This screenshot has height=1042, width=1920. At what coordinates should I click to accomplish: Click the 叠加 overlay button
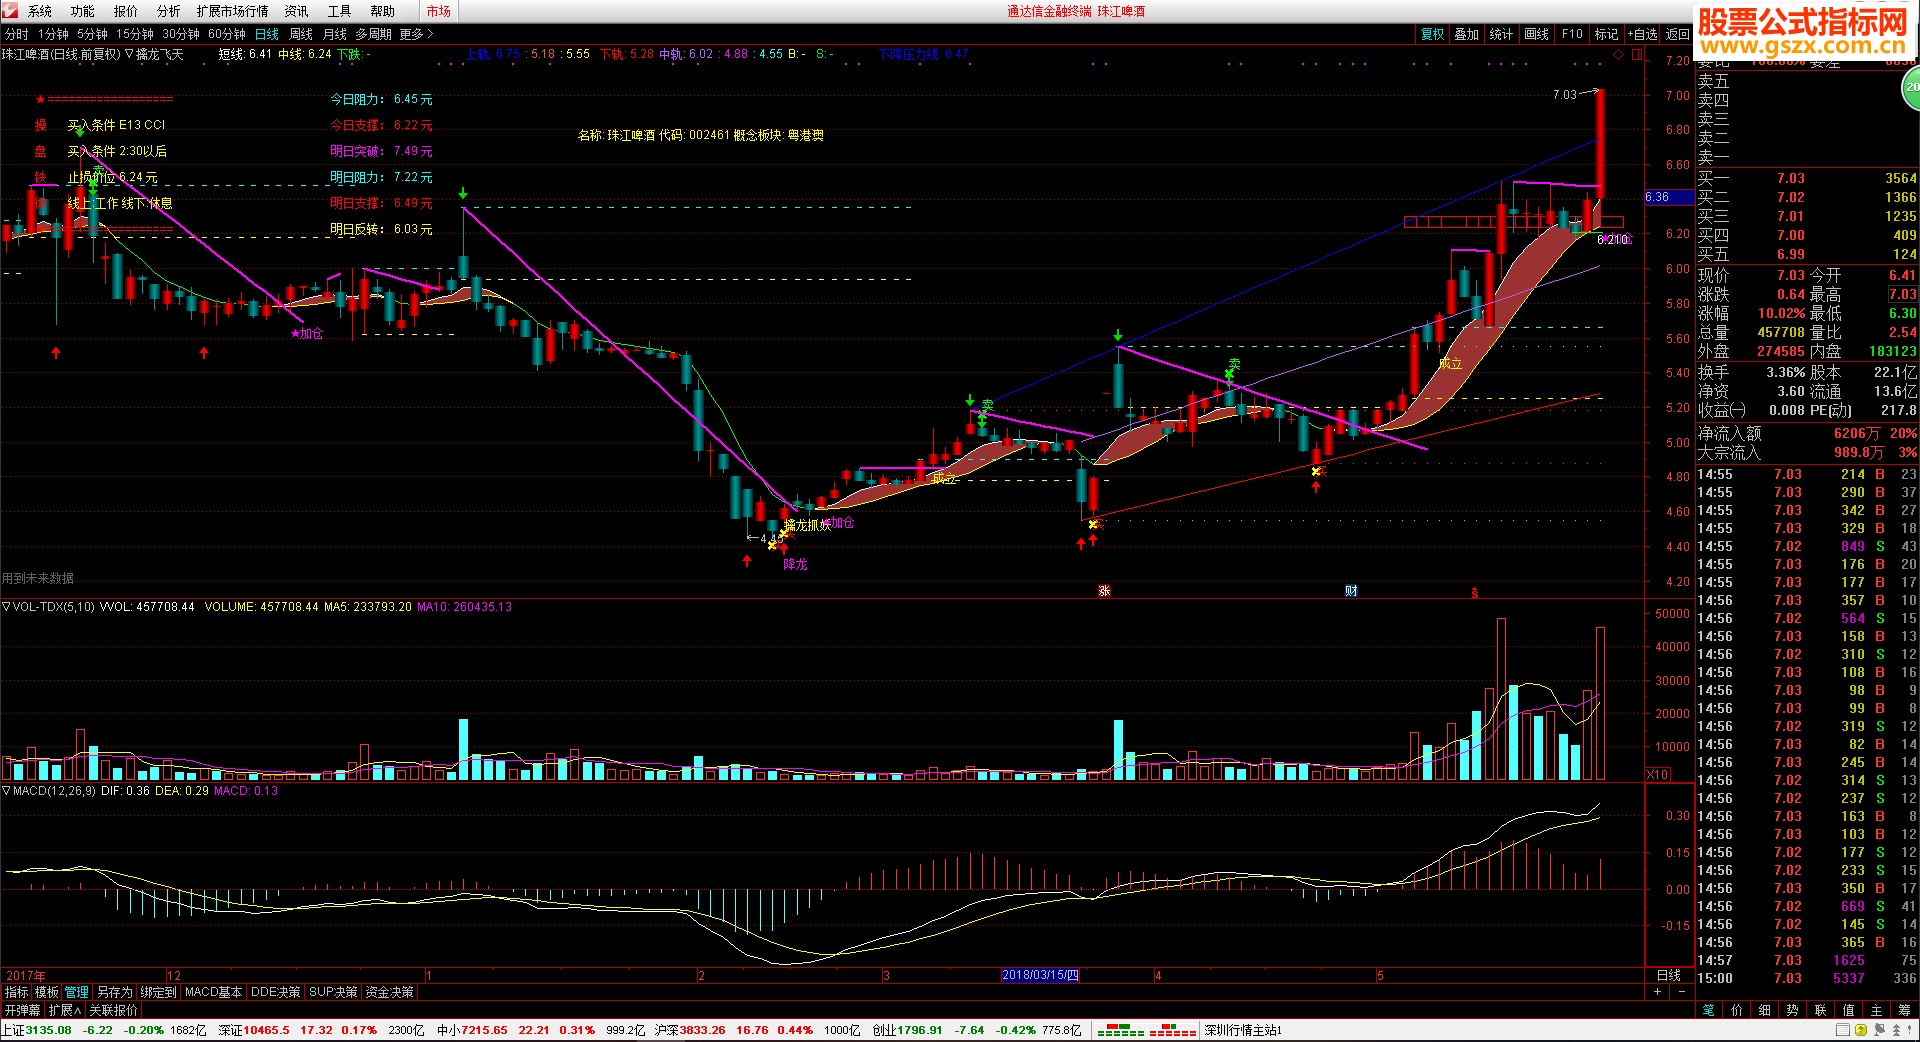click(x=1467, y=34)
